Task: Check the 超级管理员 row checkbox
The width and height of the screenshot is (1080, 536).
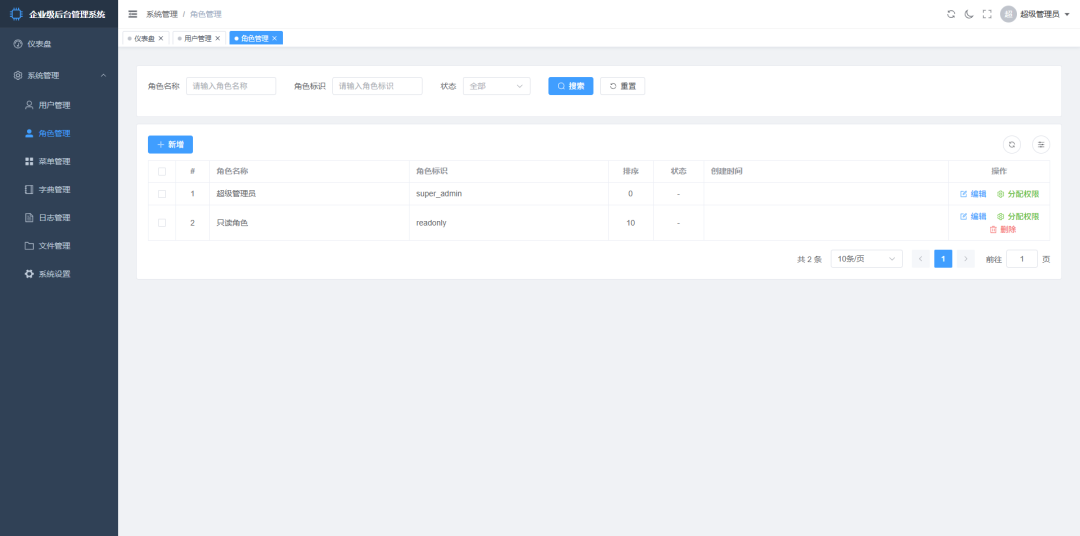Action: (162, 194)
